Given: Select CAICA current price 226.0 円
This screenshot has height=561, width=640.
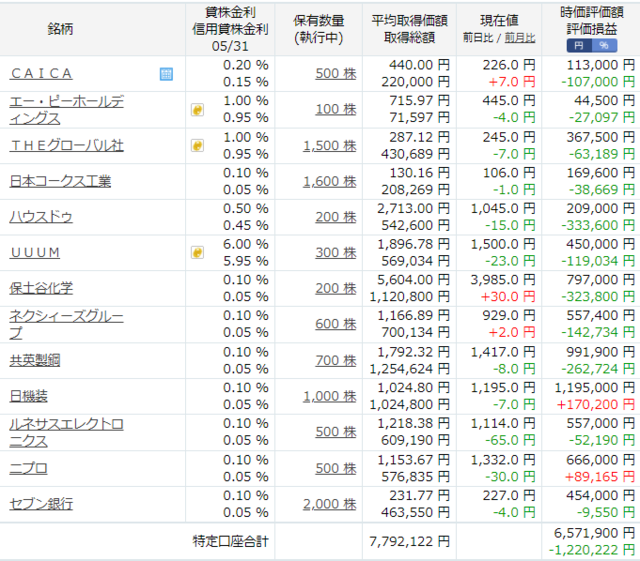Looking at the screenshot, I should [509, 65].
